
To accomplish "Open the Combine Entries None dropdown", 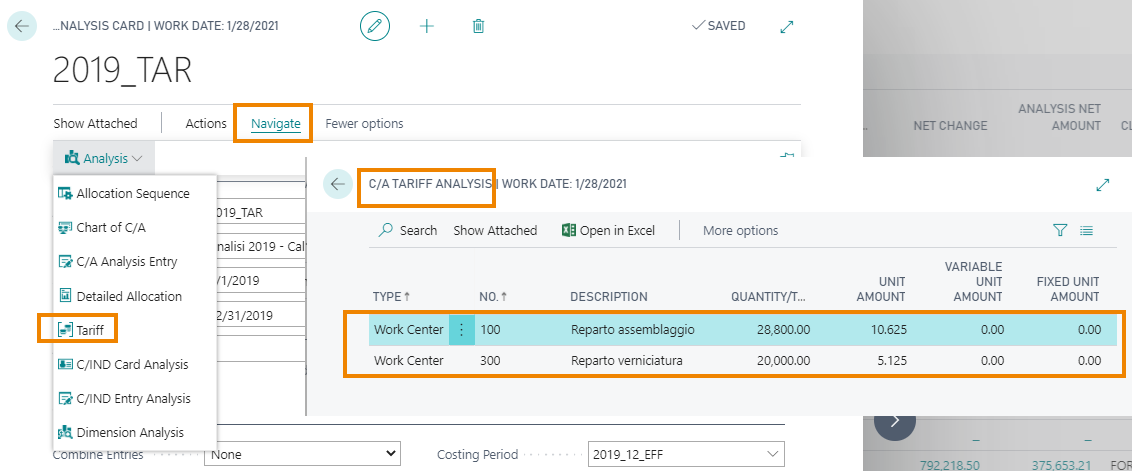I will tap(302, 454).
